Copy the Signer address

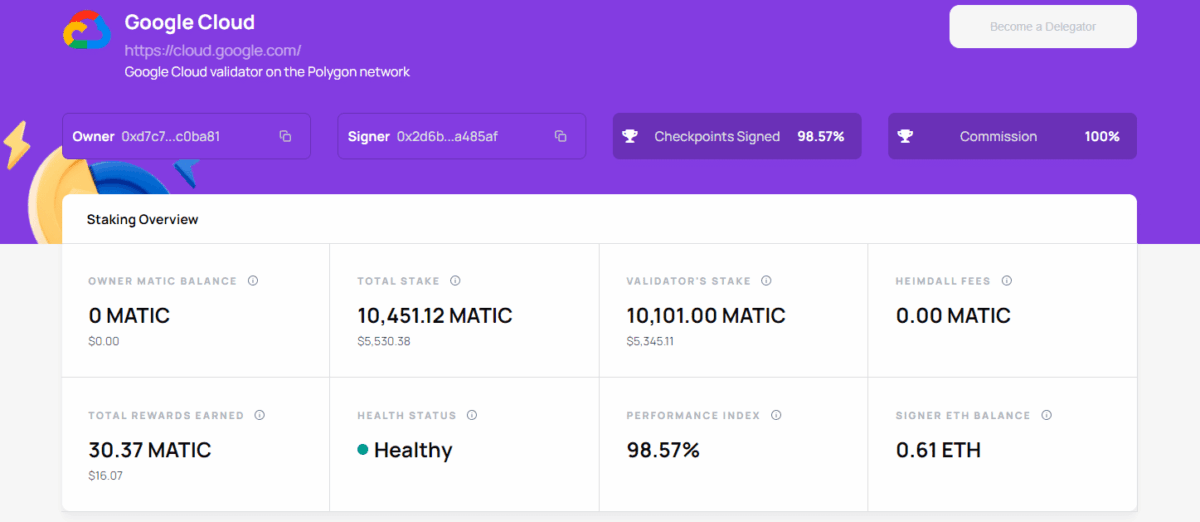pos(561,136)
